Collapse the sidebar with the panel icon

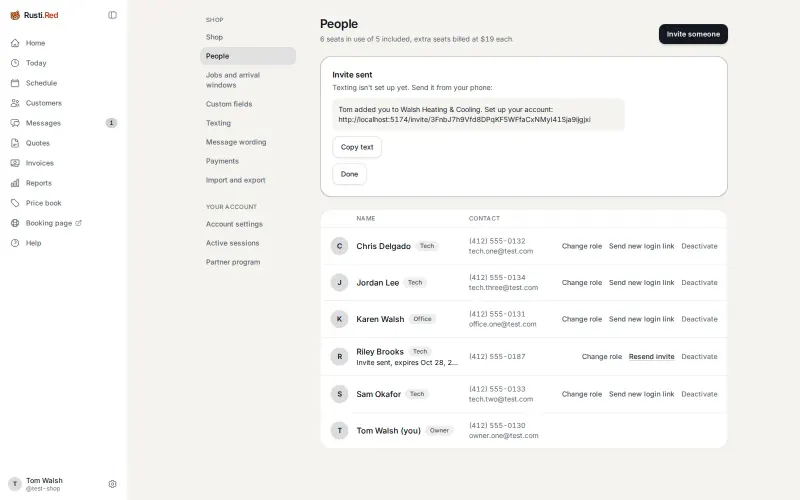coord(112,15)
